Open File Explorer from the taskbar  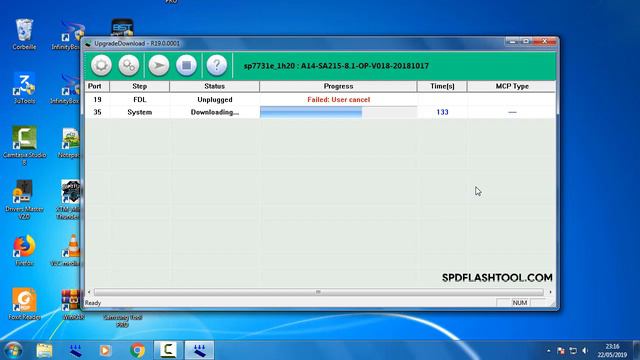[44, 350]
